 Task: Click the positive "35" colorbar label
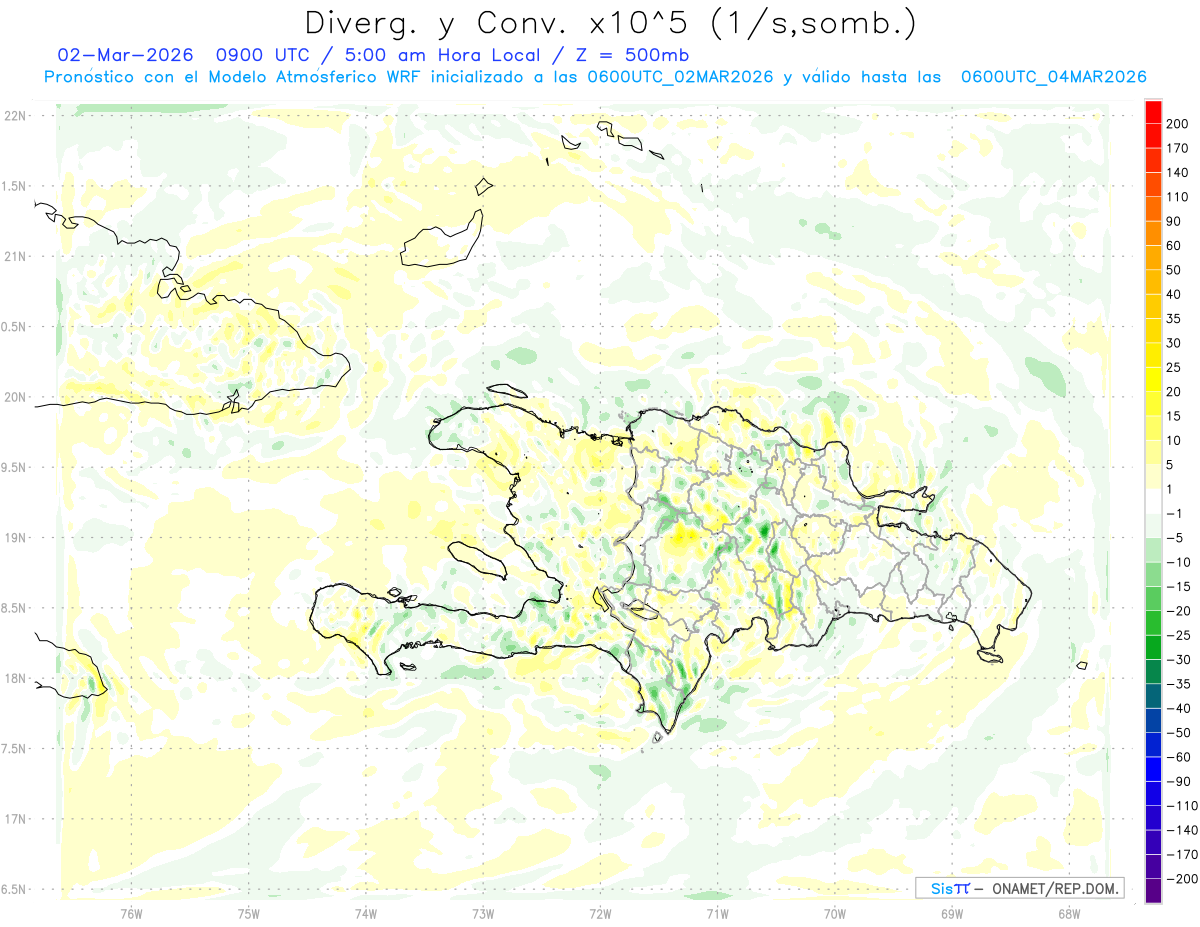(1174, 319)
